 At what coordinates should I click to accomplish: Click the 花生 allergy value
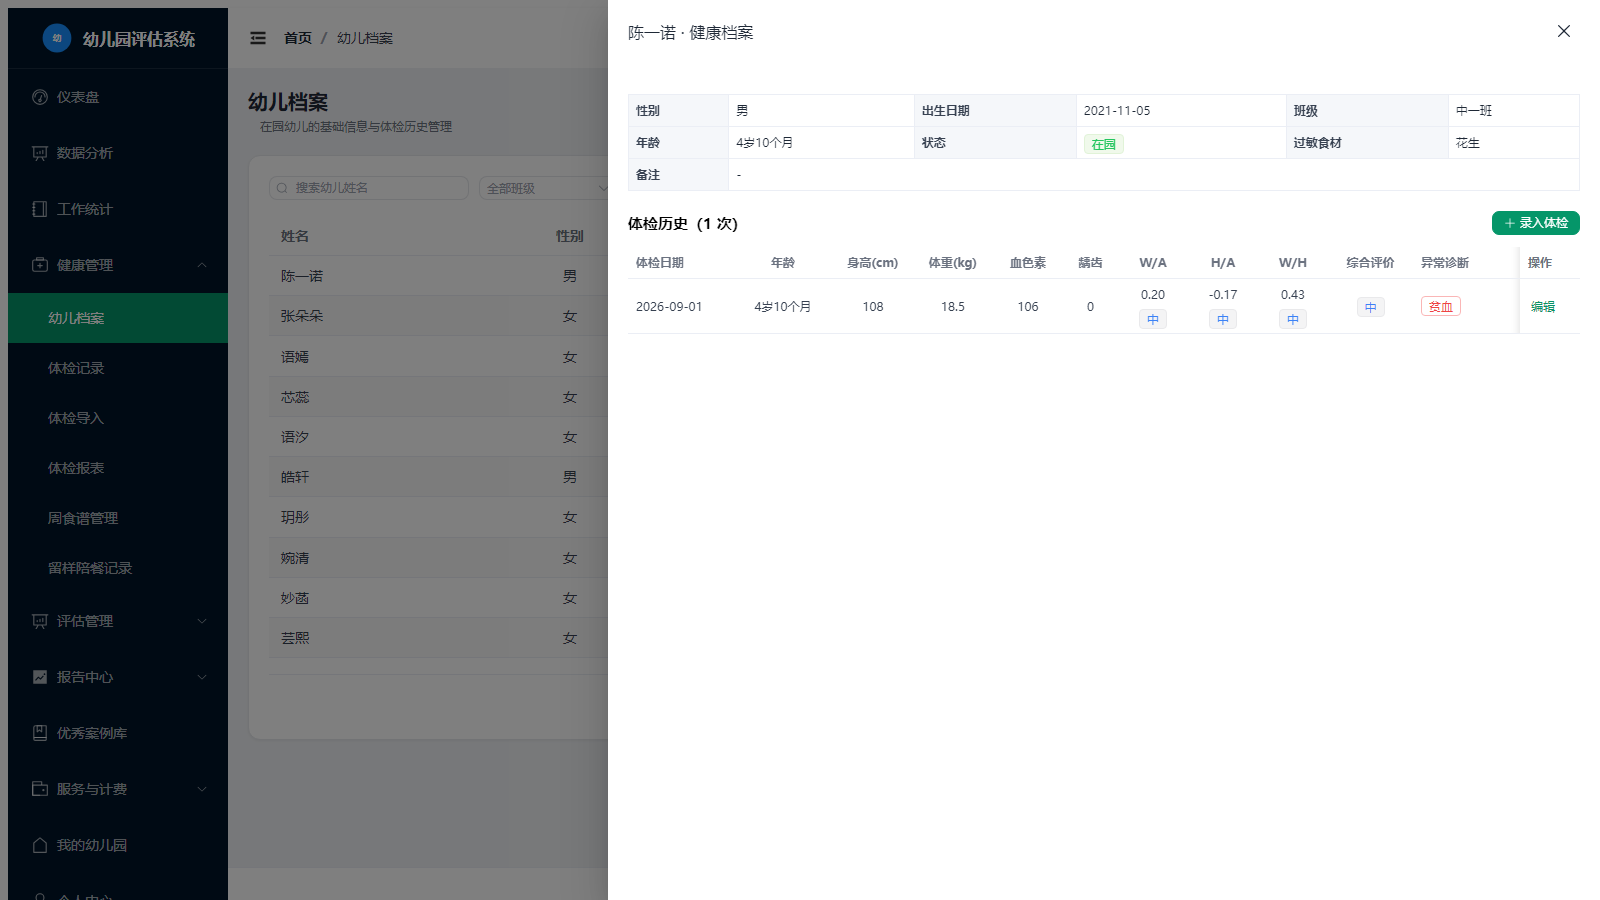[x=1467, y=143]
